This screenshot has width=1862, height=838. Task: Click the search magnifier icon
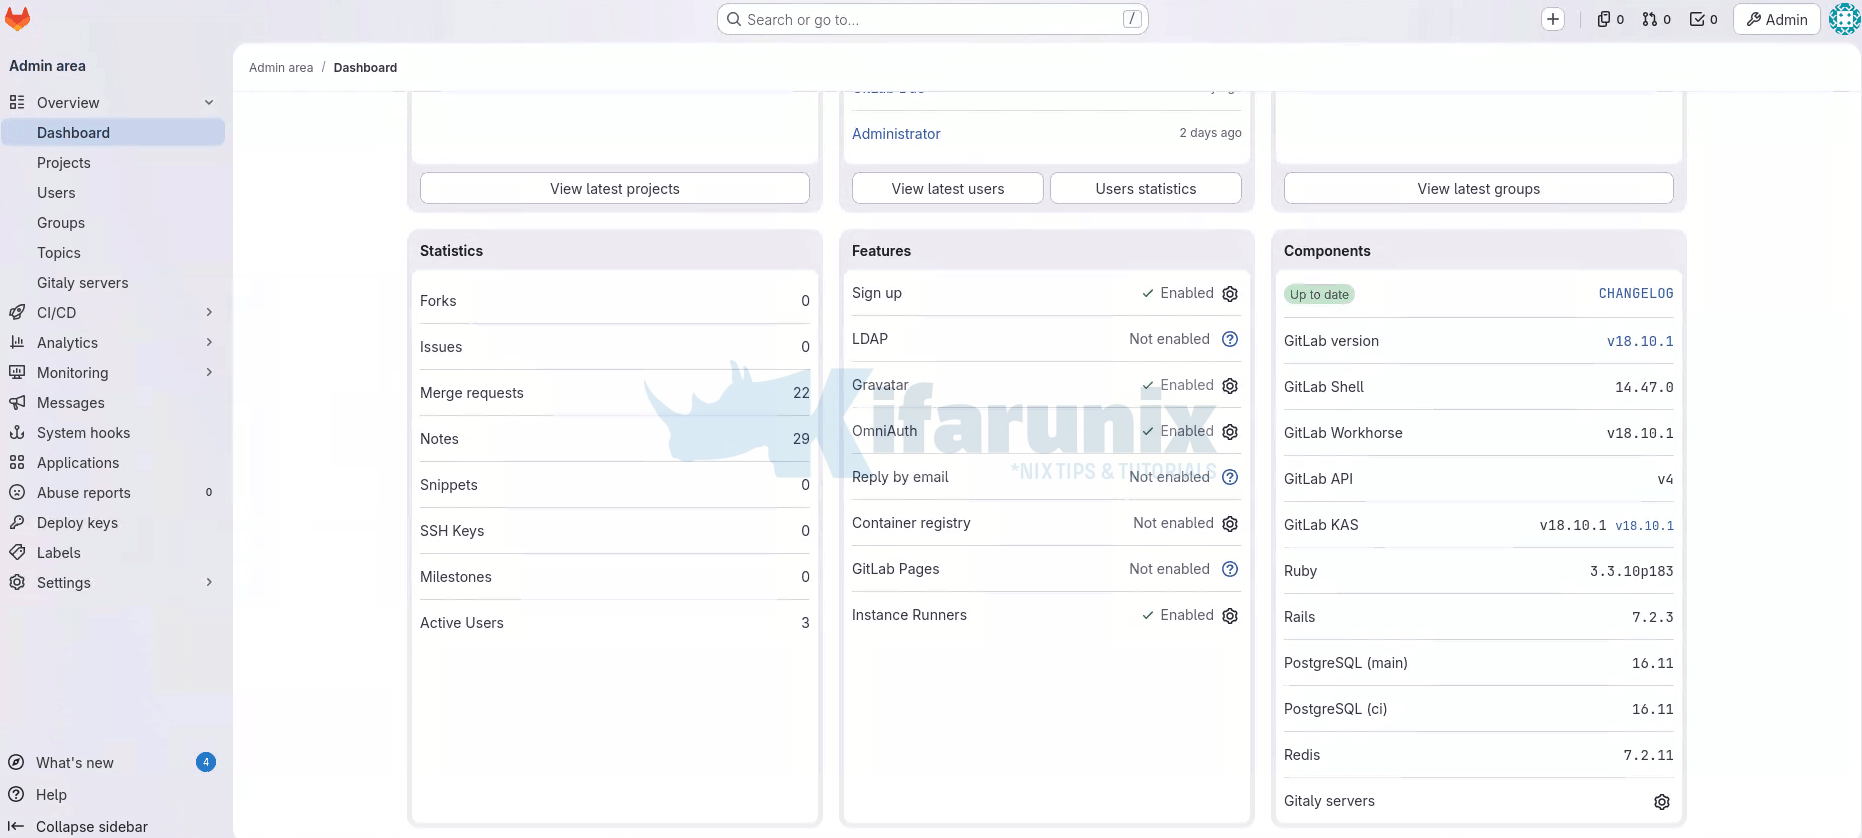pyautogui.click(x=734, y=19)
